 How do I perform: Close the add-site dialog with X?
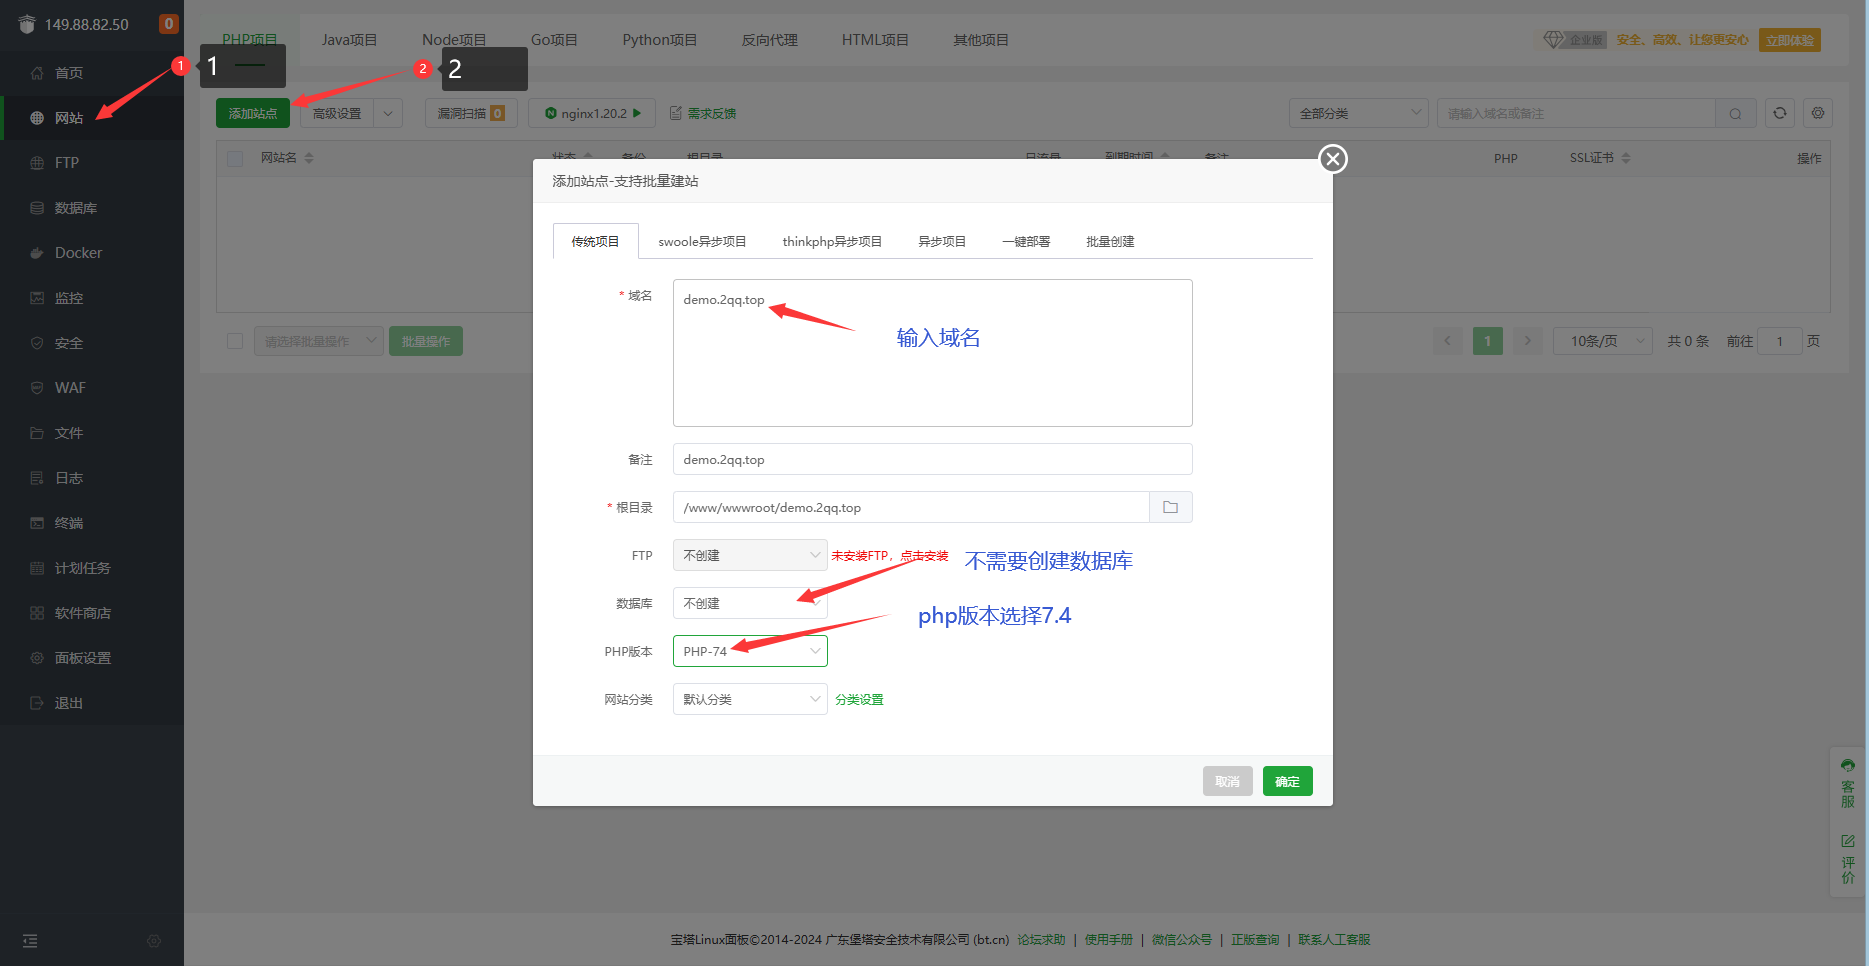pos(1333,159)
